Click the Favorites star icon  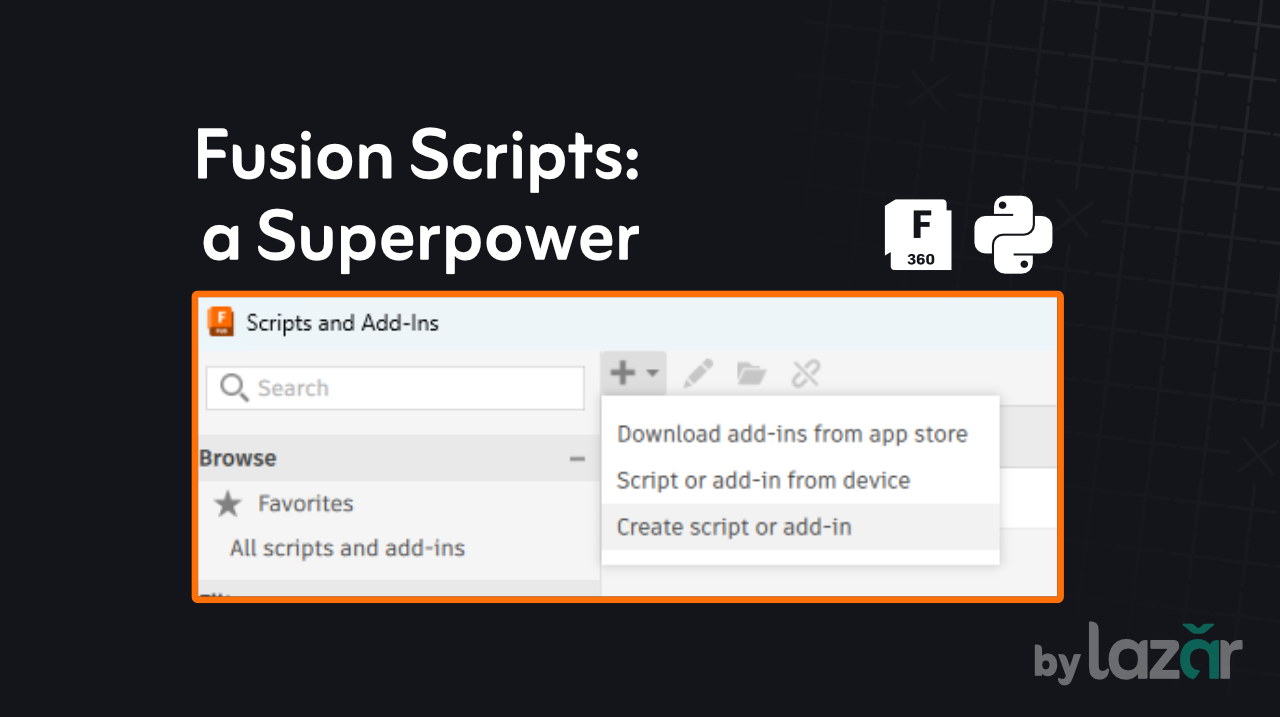(x=228, y=504)
